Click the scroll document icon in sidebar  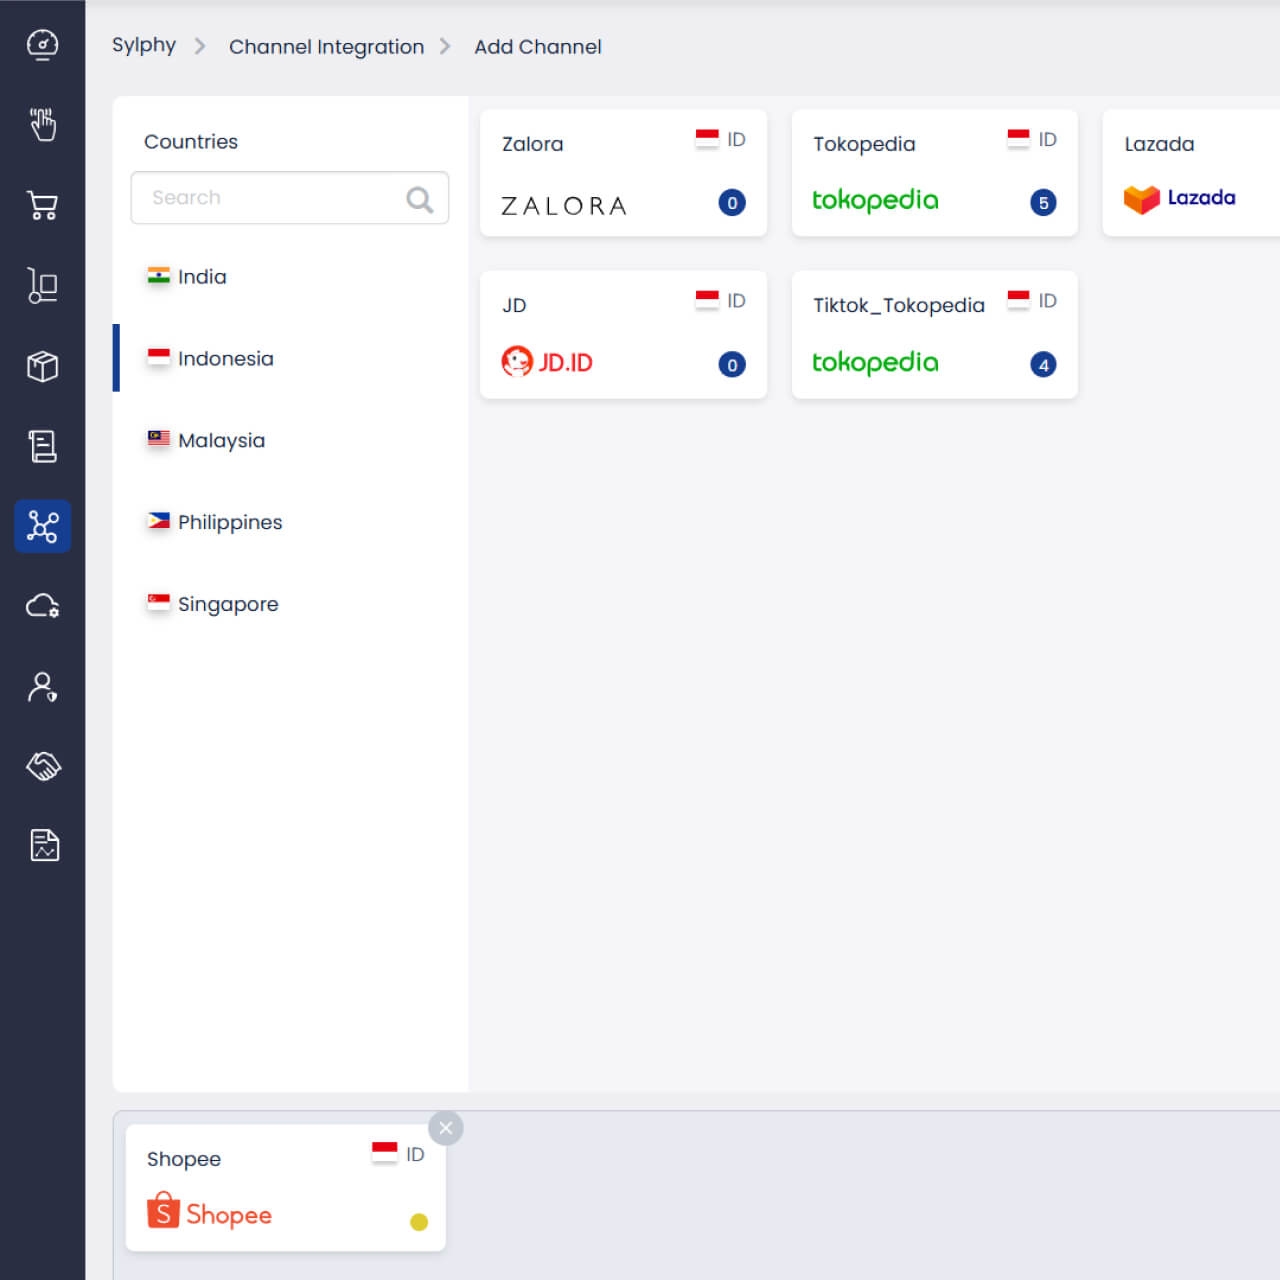pyautogui.click(x=42, y=446)
